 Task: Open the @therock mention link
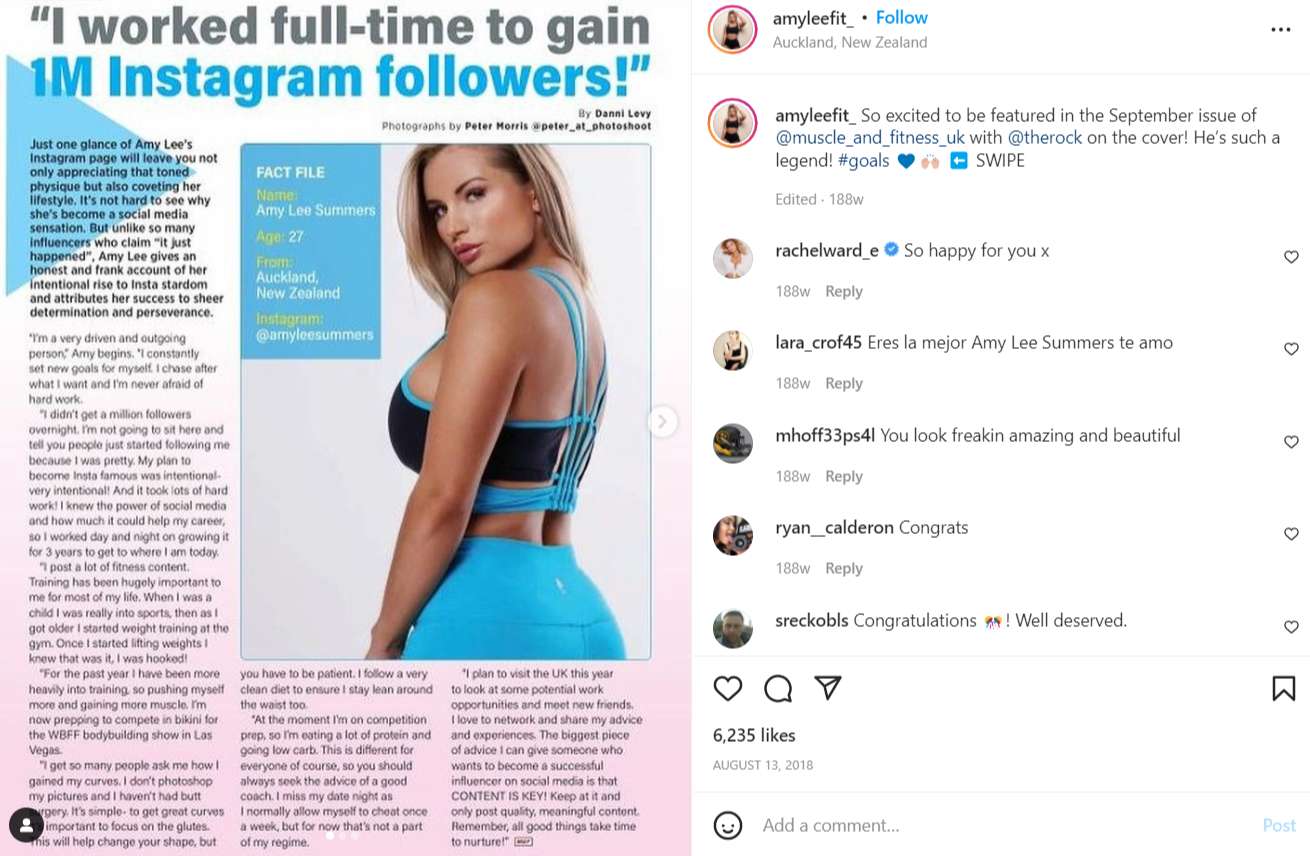click(1045, 138)
